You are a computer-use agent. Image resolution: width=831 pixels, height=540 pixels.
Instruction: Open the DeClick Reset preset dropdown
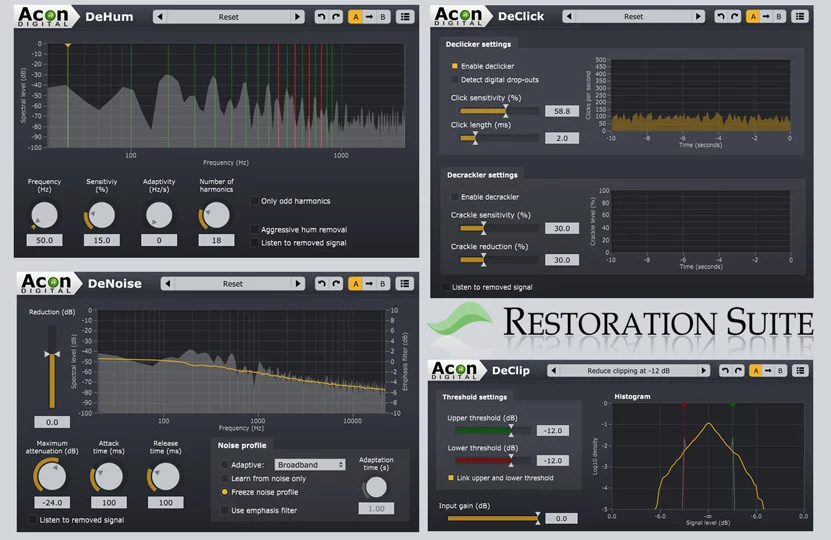pyautogui.click(x=633, y=16)
